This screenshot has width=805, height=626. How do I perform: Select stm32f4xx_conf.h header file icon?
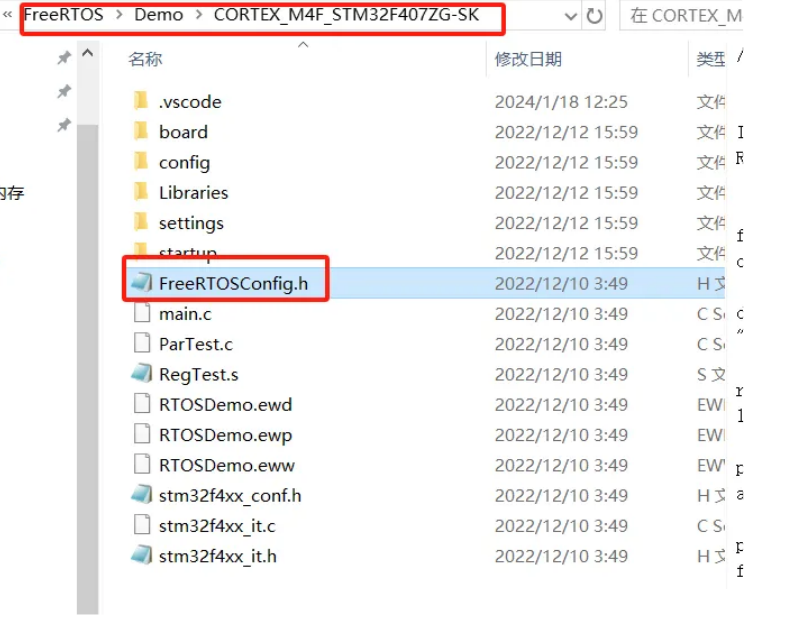coord(142,495)
